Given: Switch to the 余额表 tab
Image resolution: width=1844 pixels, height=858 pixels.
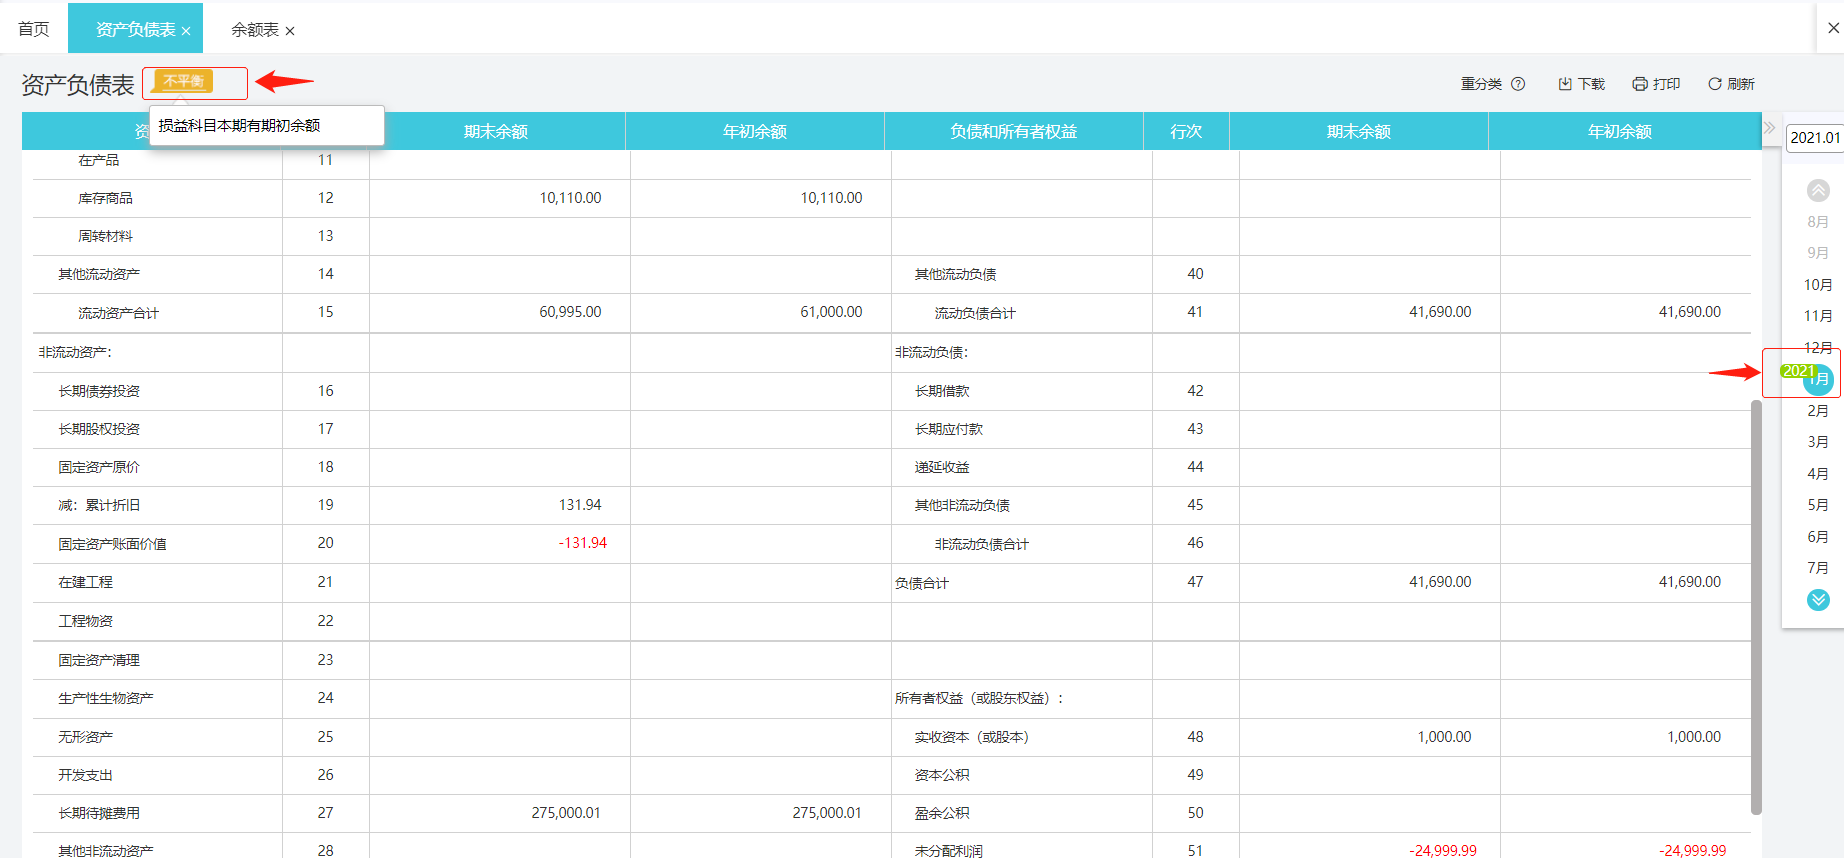Looking at the screenshot, I should pos(255,30).
